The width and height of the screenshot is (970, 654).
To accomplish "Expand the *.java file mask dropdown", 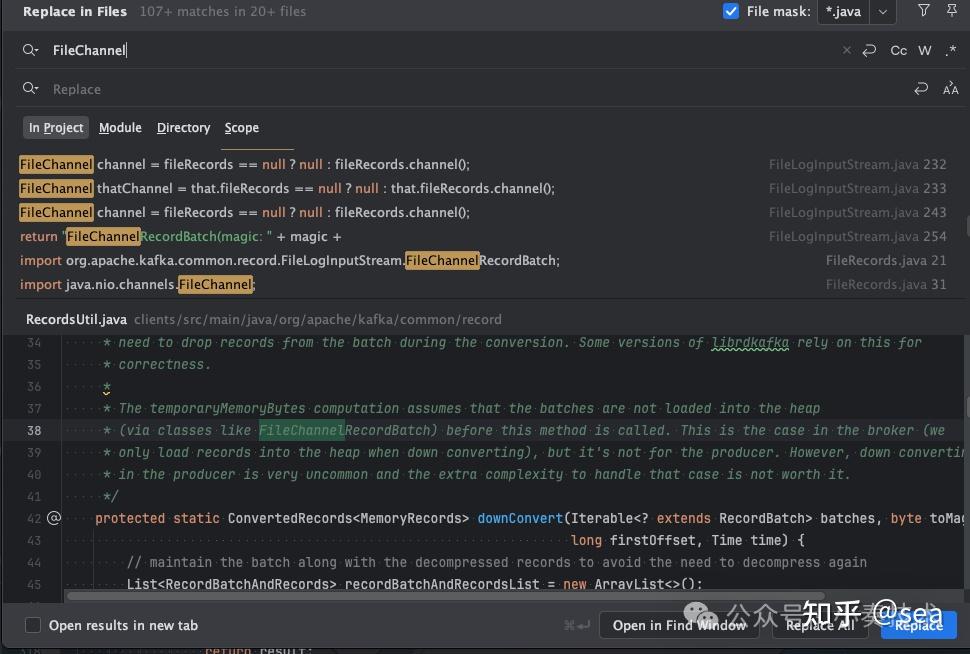I will [882, 12].
